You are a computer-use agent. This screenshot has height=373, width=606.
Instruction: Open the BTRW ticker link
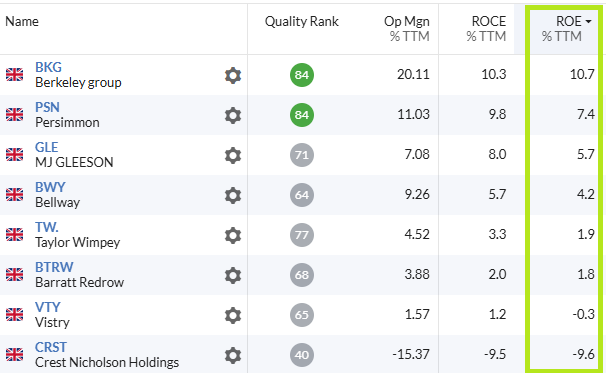click(54, 267)
